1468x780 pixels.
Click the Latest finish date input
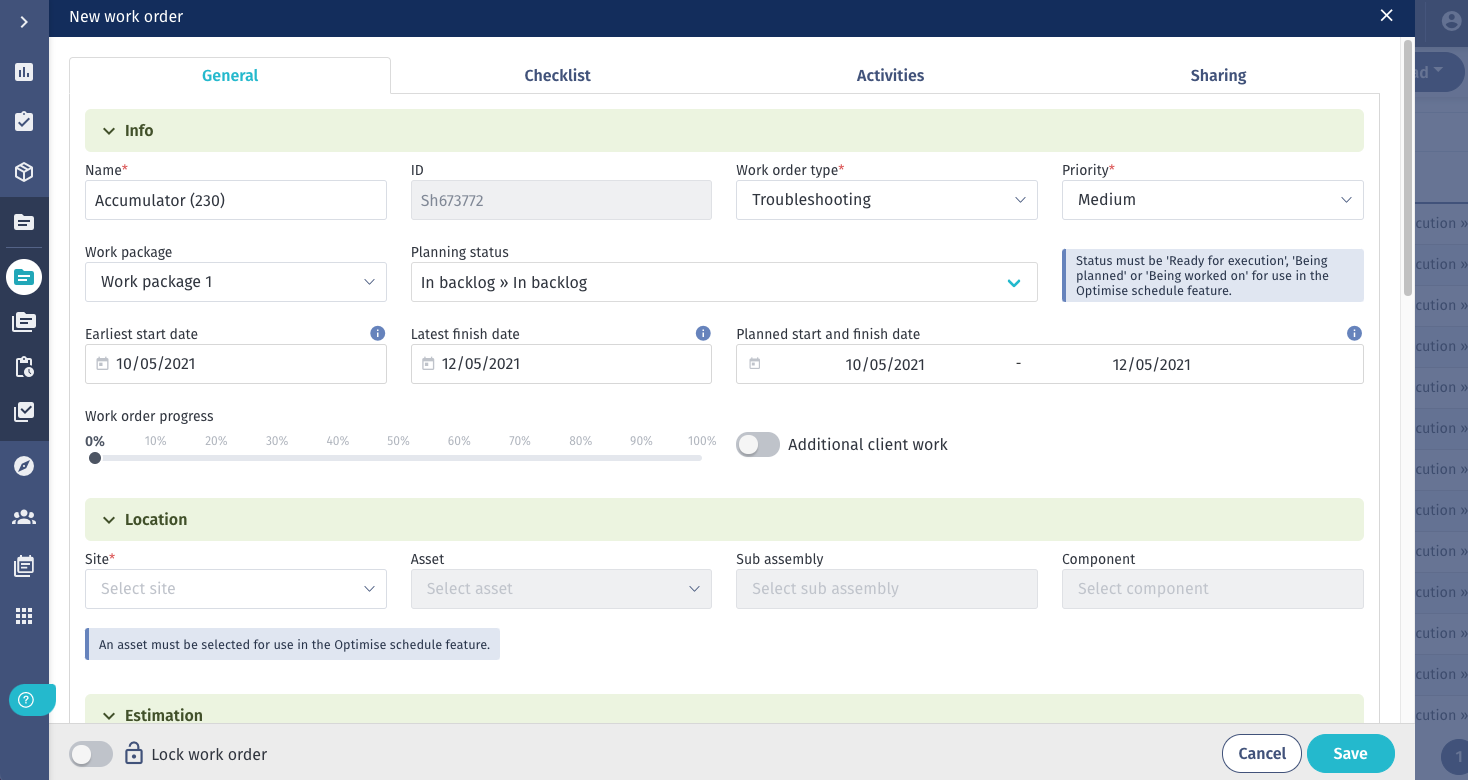(x=561, y=364)
